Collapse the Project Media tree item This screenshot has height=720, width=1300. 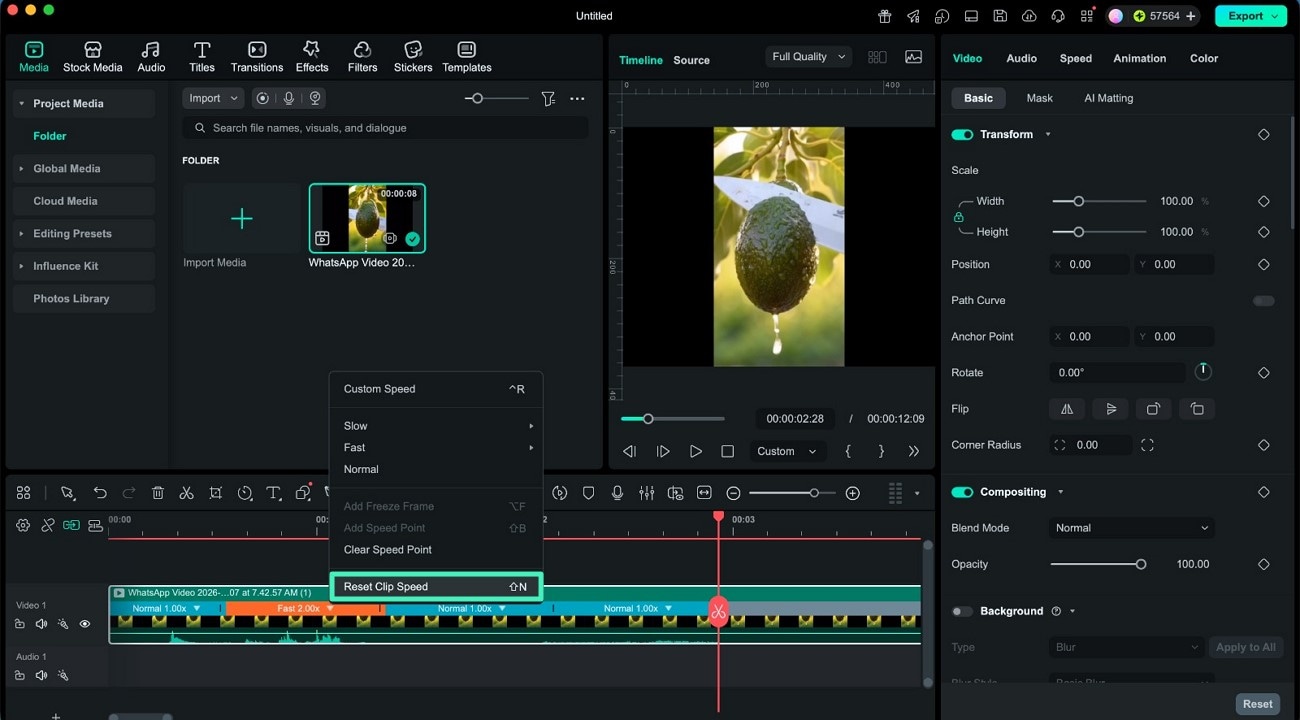point(21,103)
